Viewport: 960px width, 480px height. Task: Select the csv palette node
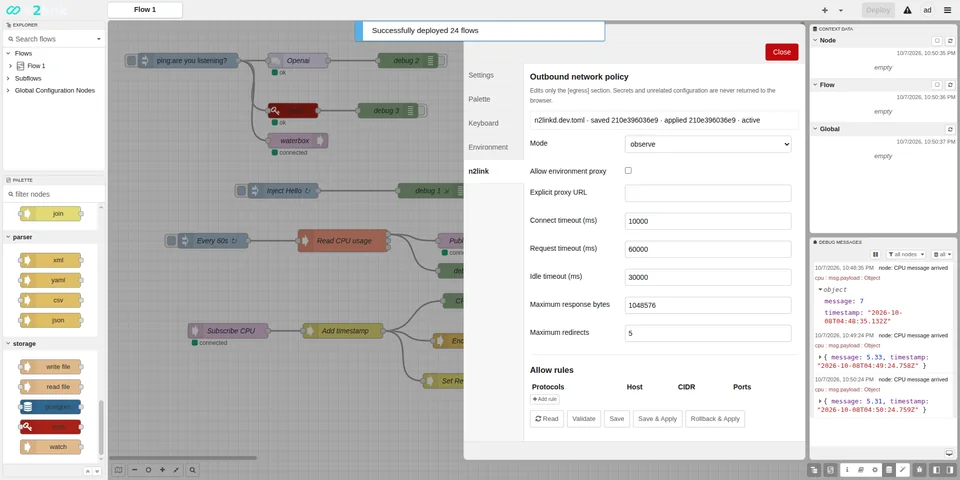(x=51, y=301)
